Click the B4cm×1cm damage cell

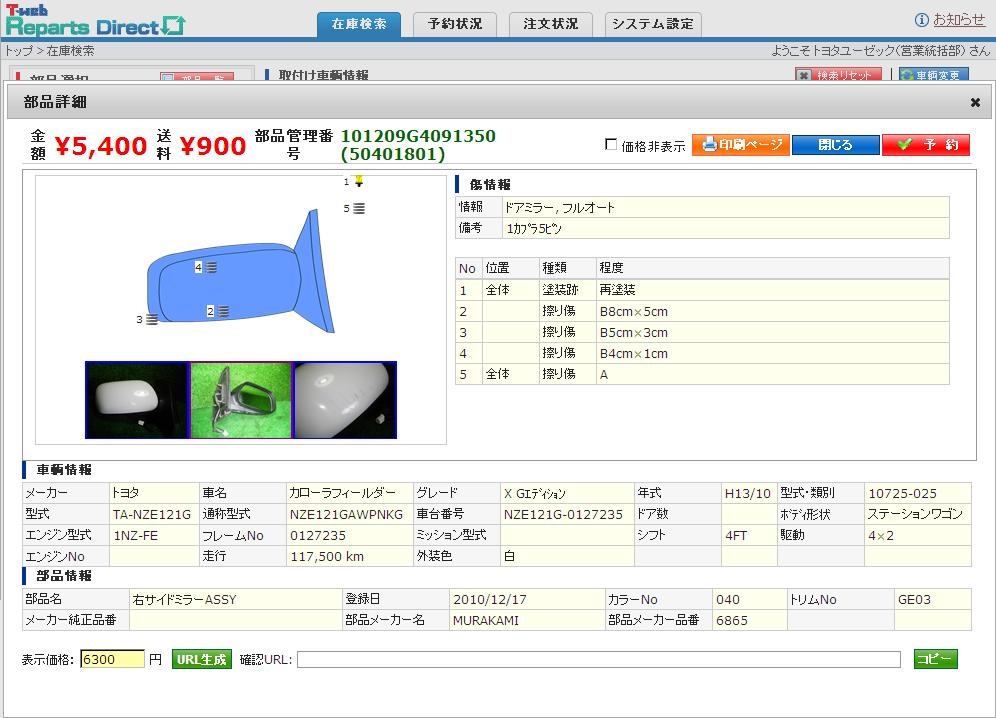pos(772,353)
